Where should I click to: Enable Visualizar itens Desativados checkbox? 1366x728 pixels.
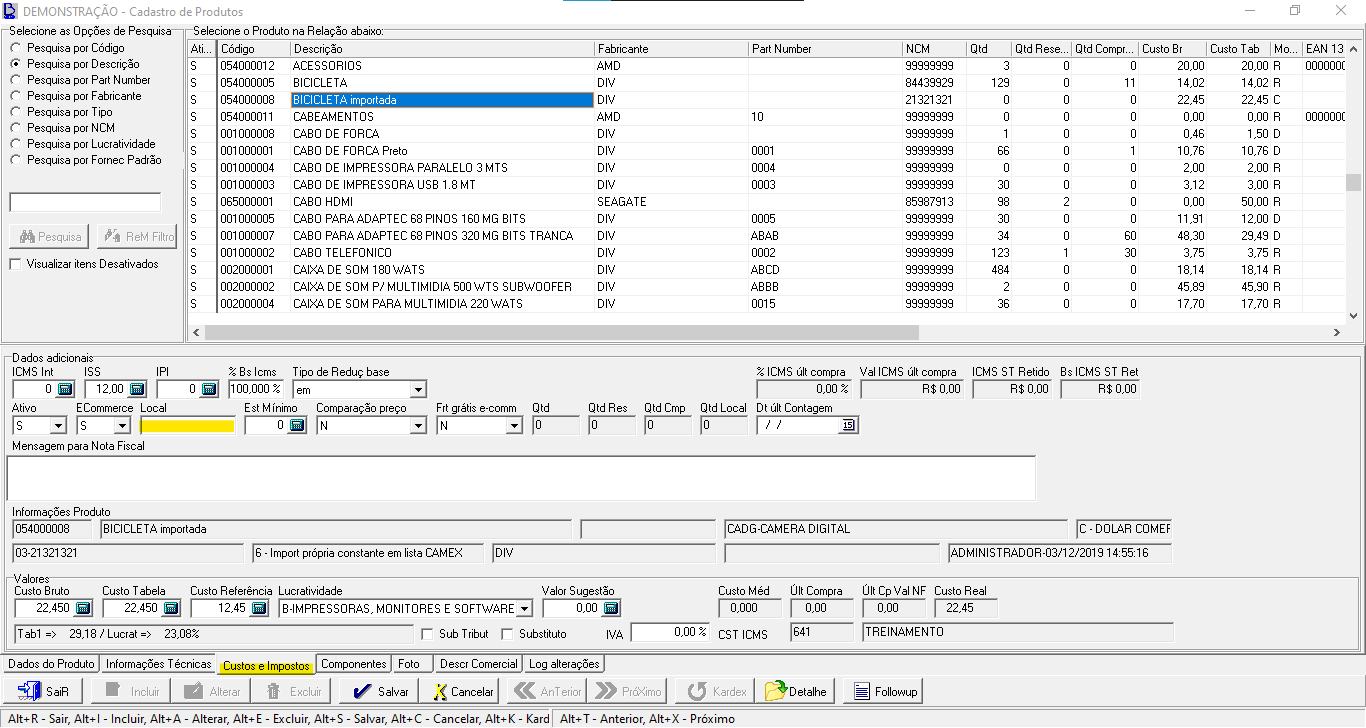click(x=15, y=264)
